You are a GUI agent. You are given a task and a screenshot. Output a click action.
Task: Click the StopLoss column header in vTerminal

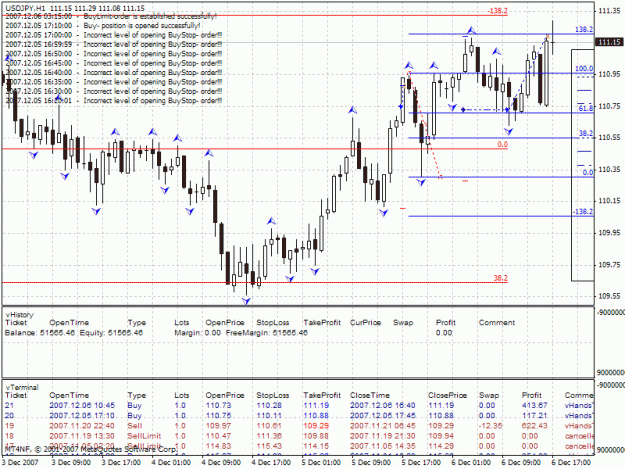(273, 395)
